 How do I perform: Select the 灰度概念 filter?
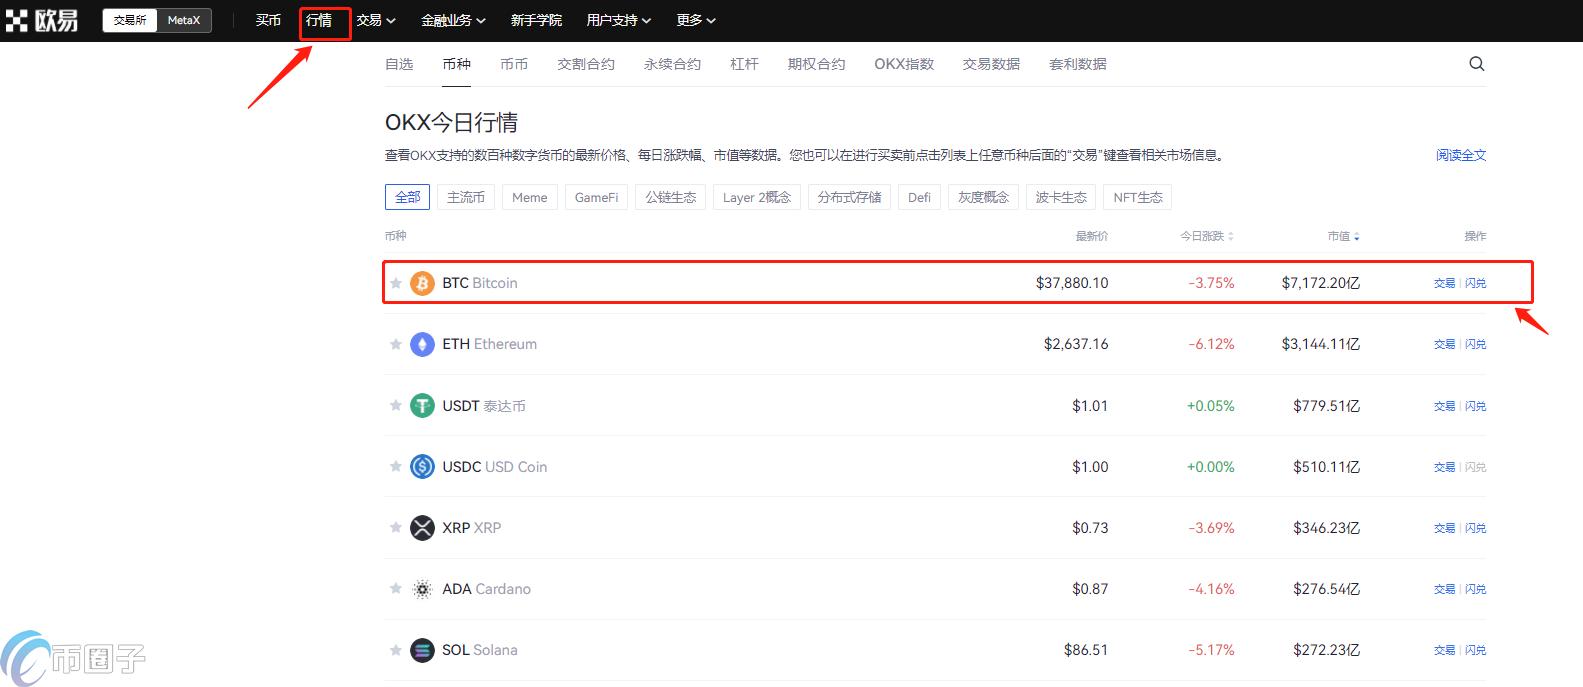(984, 197)
